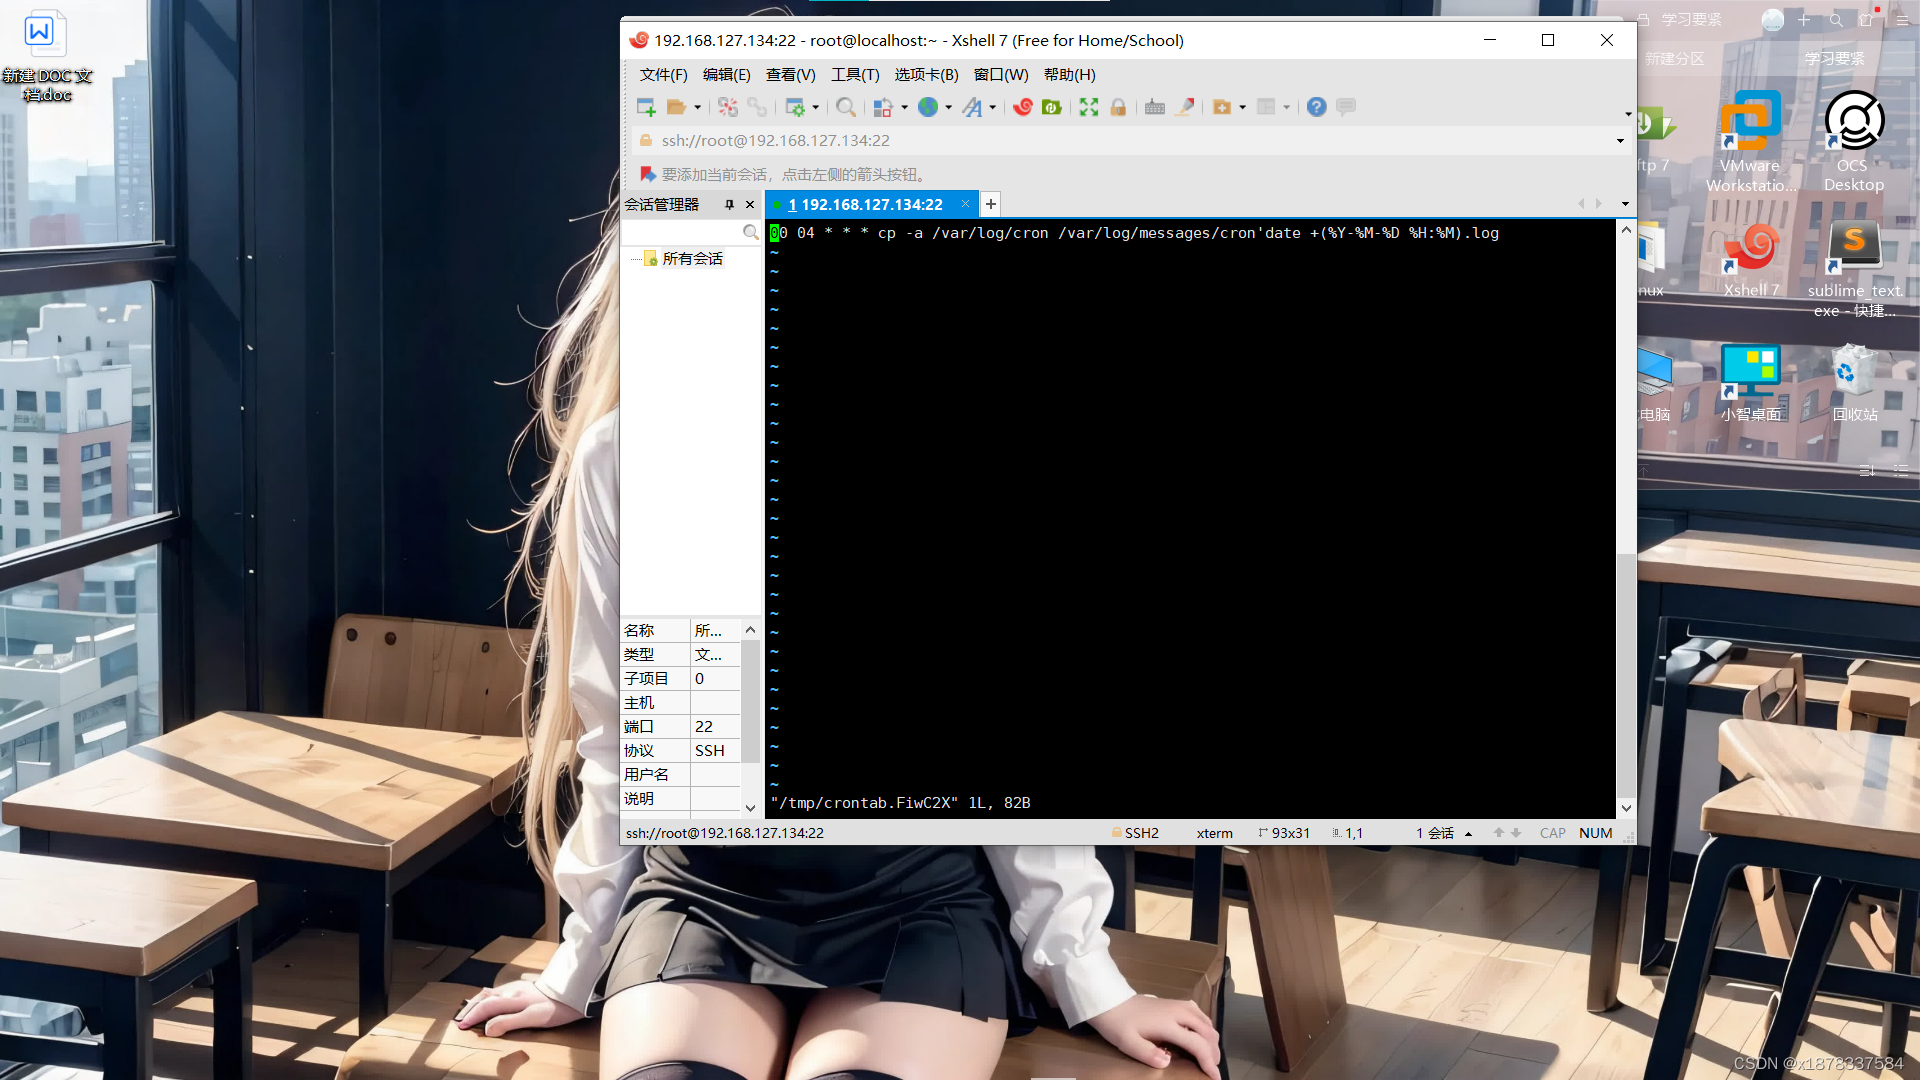Open the blue Help question icon
The height and width of the screenshot is (1080, 1920).
(x=1316, y=107)
